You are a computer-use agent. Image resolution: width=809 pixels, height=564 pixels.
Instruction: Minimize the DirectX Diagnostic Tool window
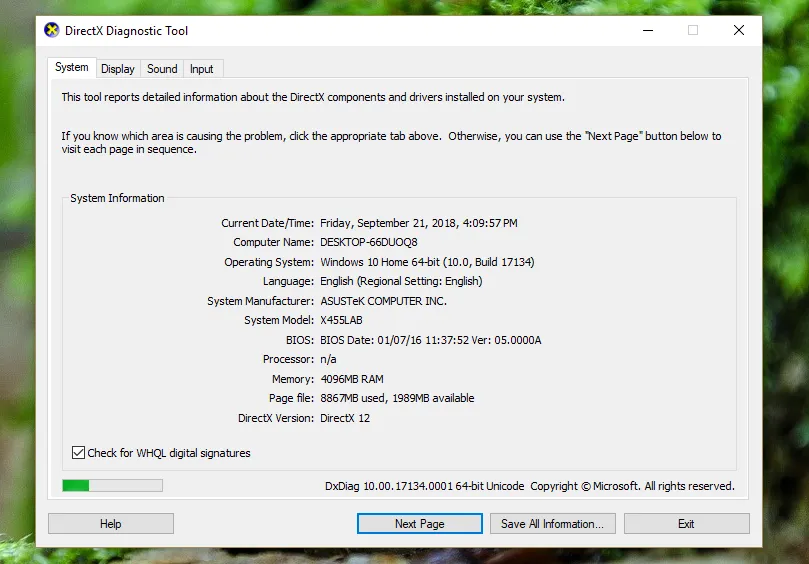point(647,30)
